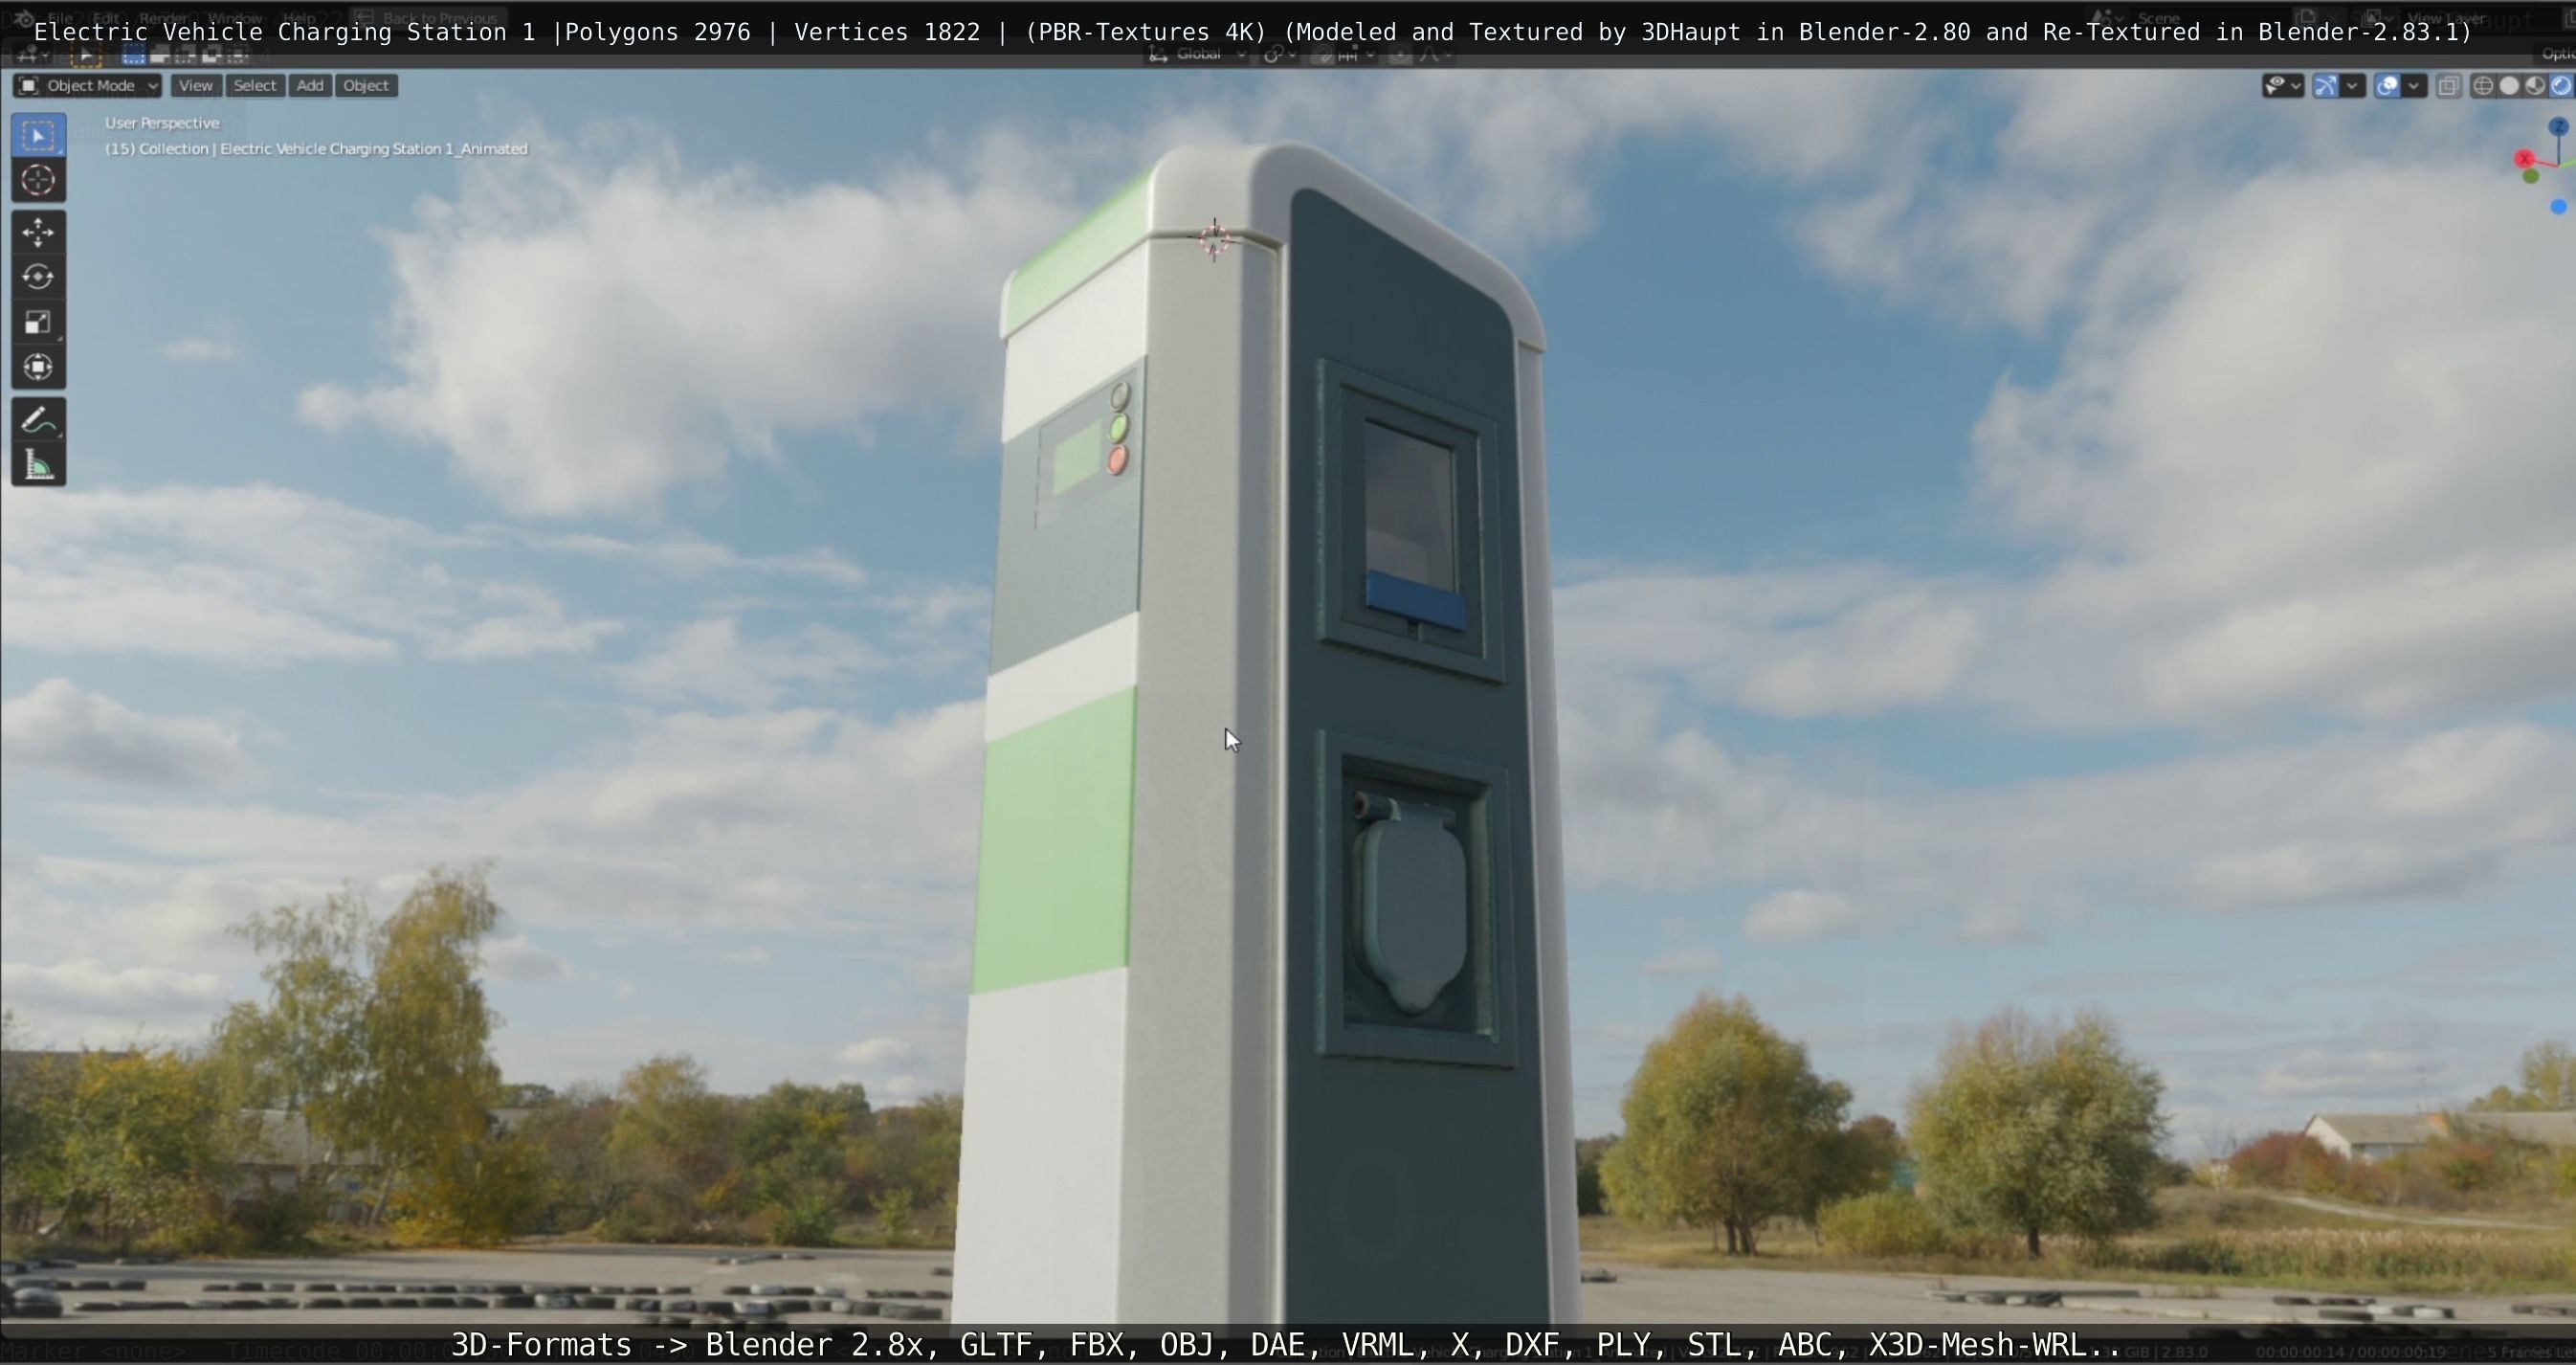Select the Scale tool
The width and height of the screenshot is (2576, 1365).
point(38,322)
